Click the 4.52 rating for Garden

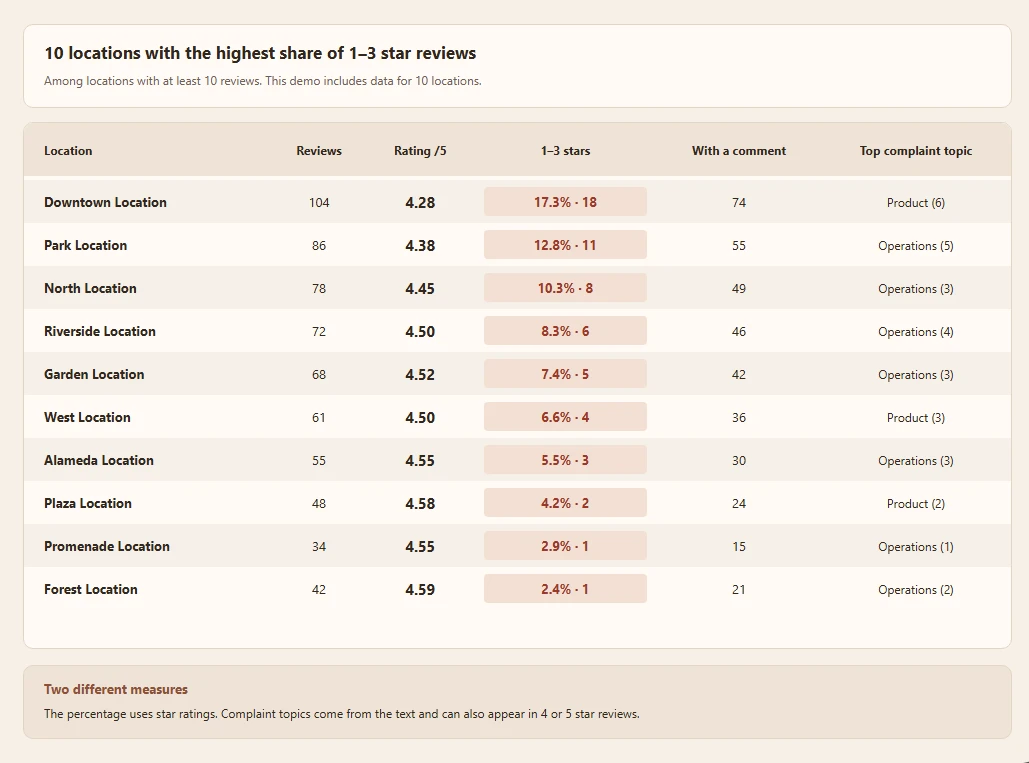420,375
